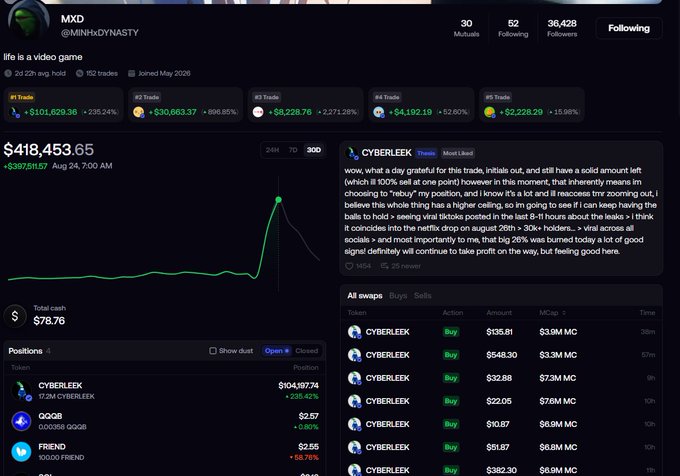This screenshot has height=476, width=680.
Task: Open the #2 Trade card
Action: pos(186,105)
